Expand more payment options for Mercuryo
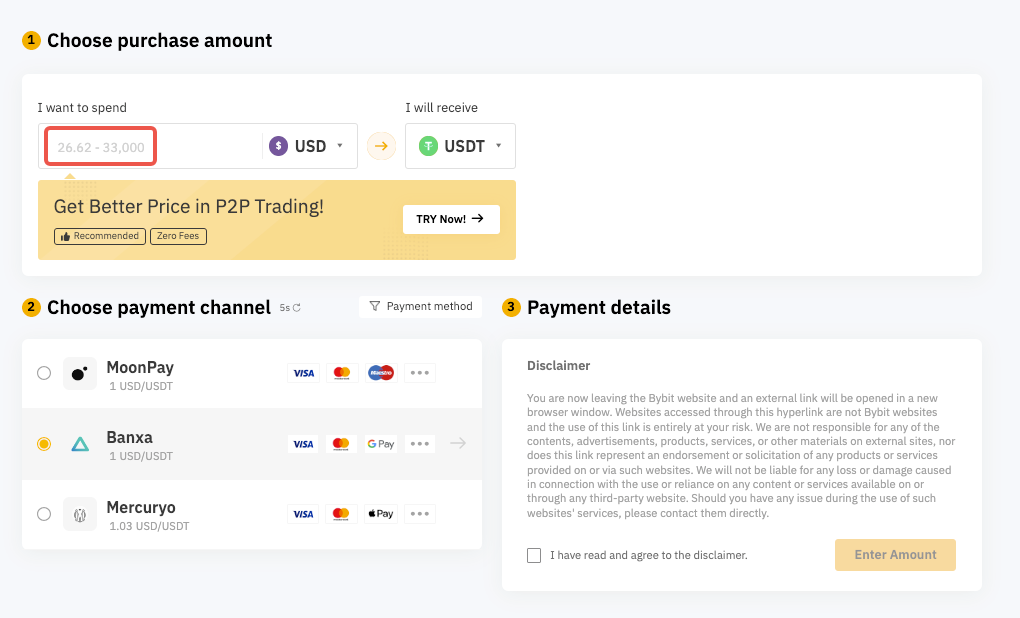Image resolution: width=1020 pixels, height=618 pixels. point(419,513)
